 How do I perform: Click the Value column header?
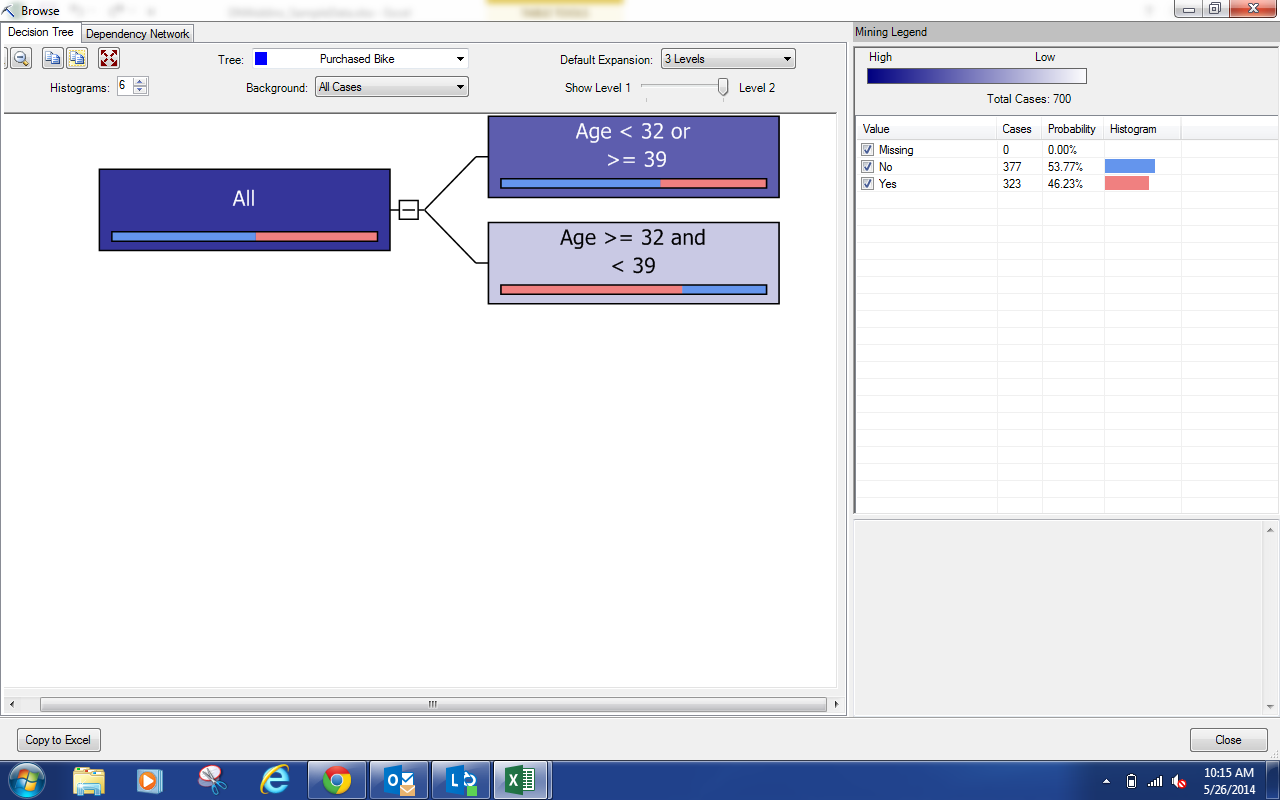point(927,129)
